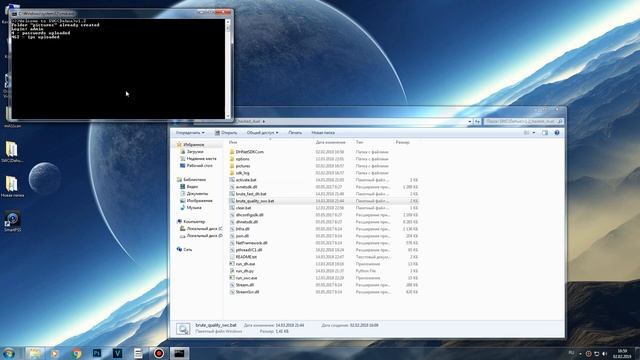Screen dimensions: 640x360
Task: Click the Печать toolbar button
Action: point(295,133)
